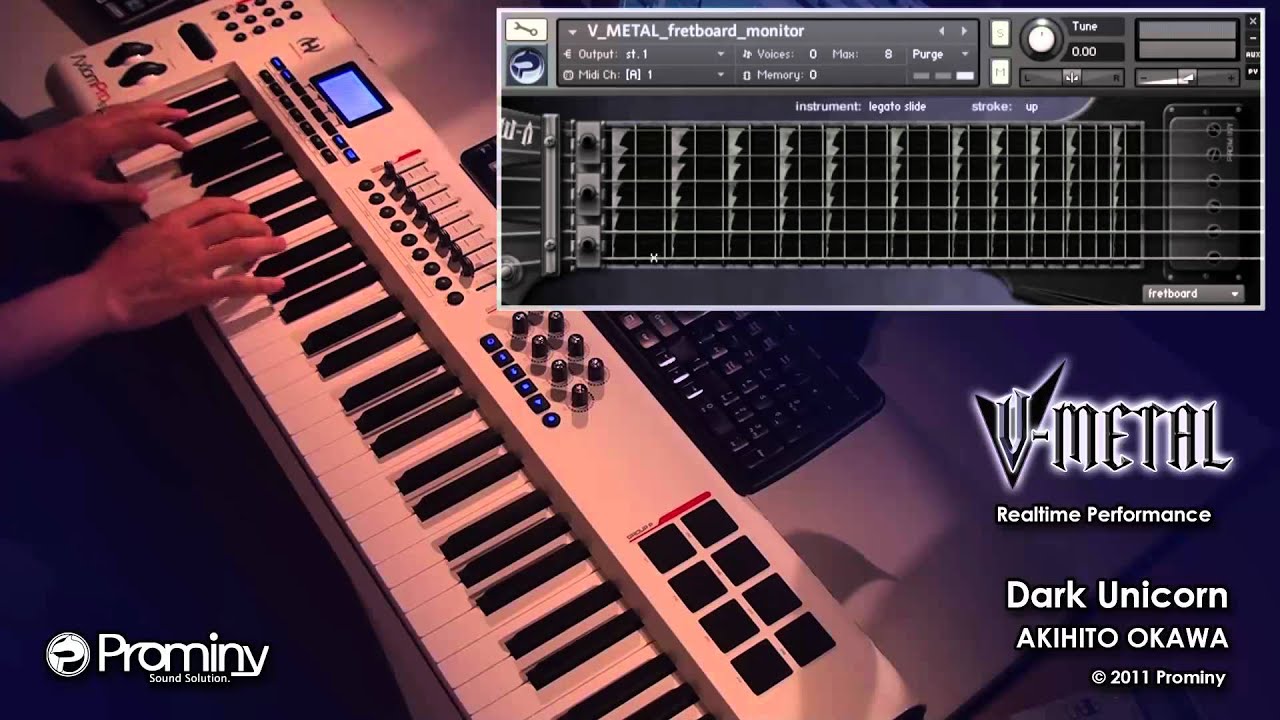Open instrument edit mode with the wrench icon
This screenshot has width=1280, height=720.
click(x=526, y=29)
